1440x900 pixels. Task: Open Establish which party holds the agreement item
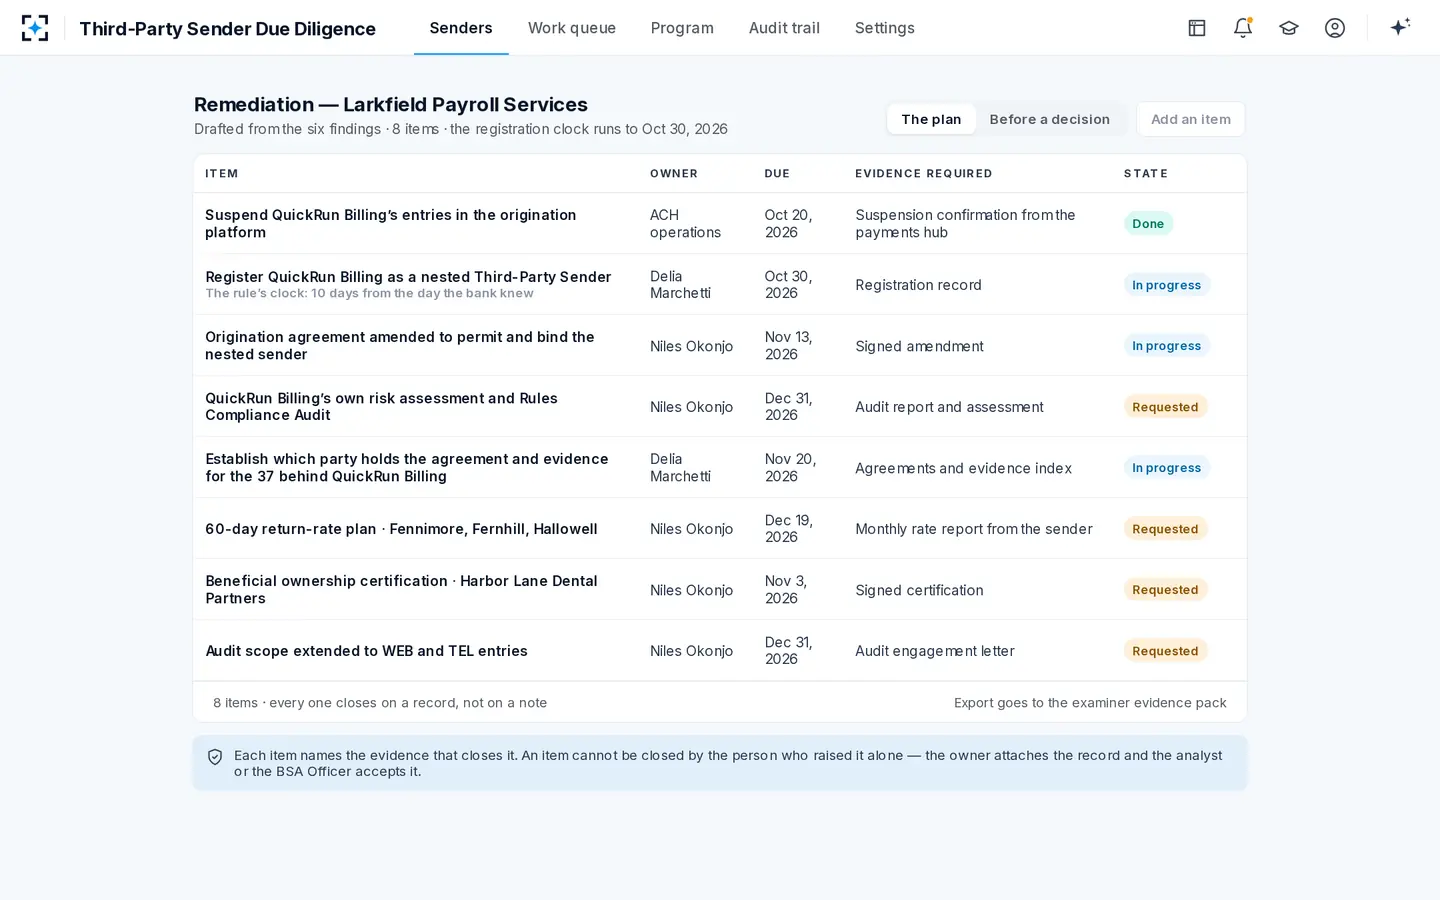(406, 468)
